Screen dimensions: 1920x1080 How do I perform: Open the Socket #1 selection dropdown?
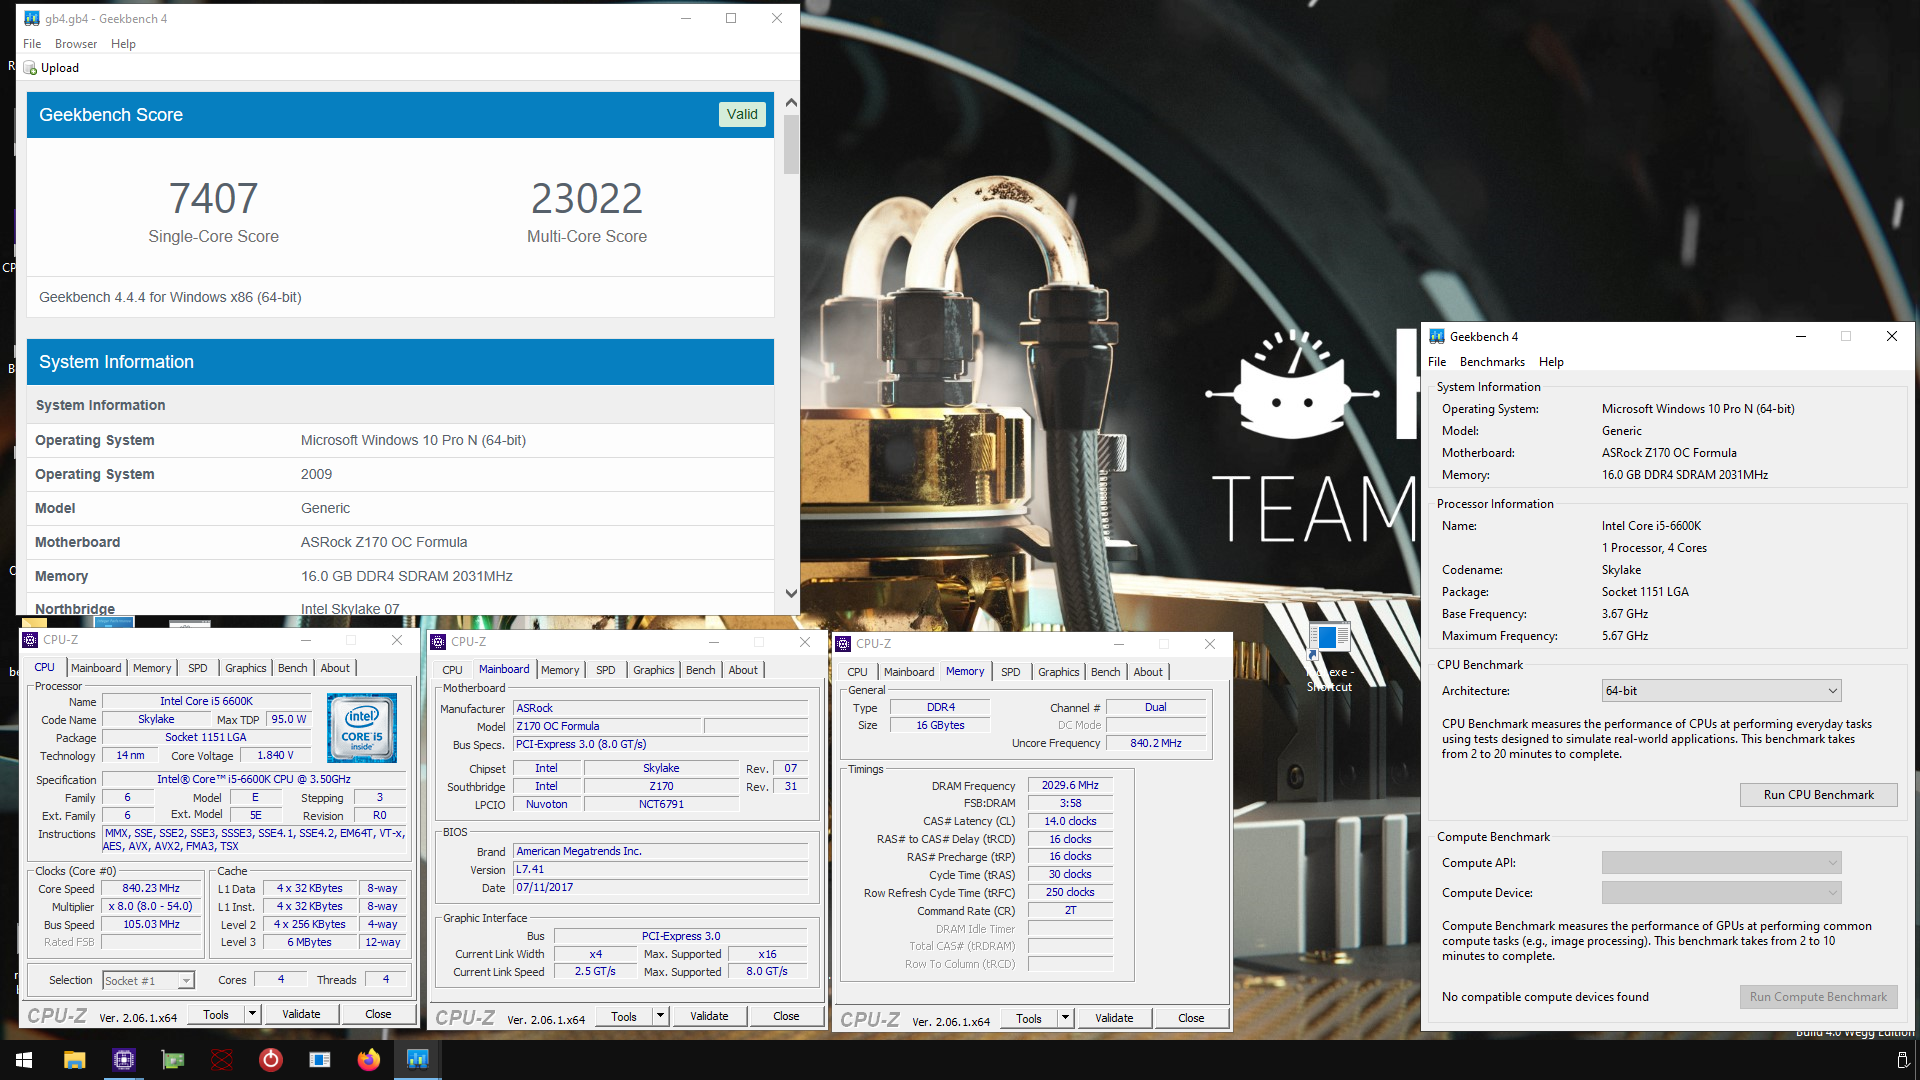click(148, 981)
